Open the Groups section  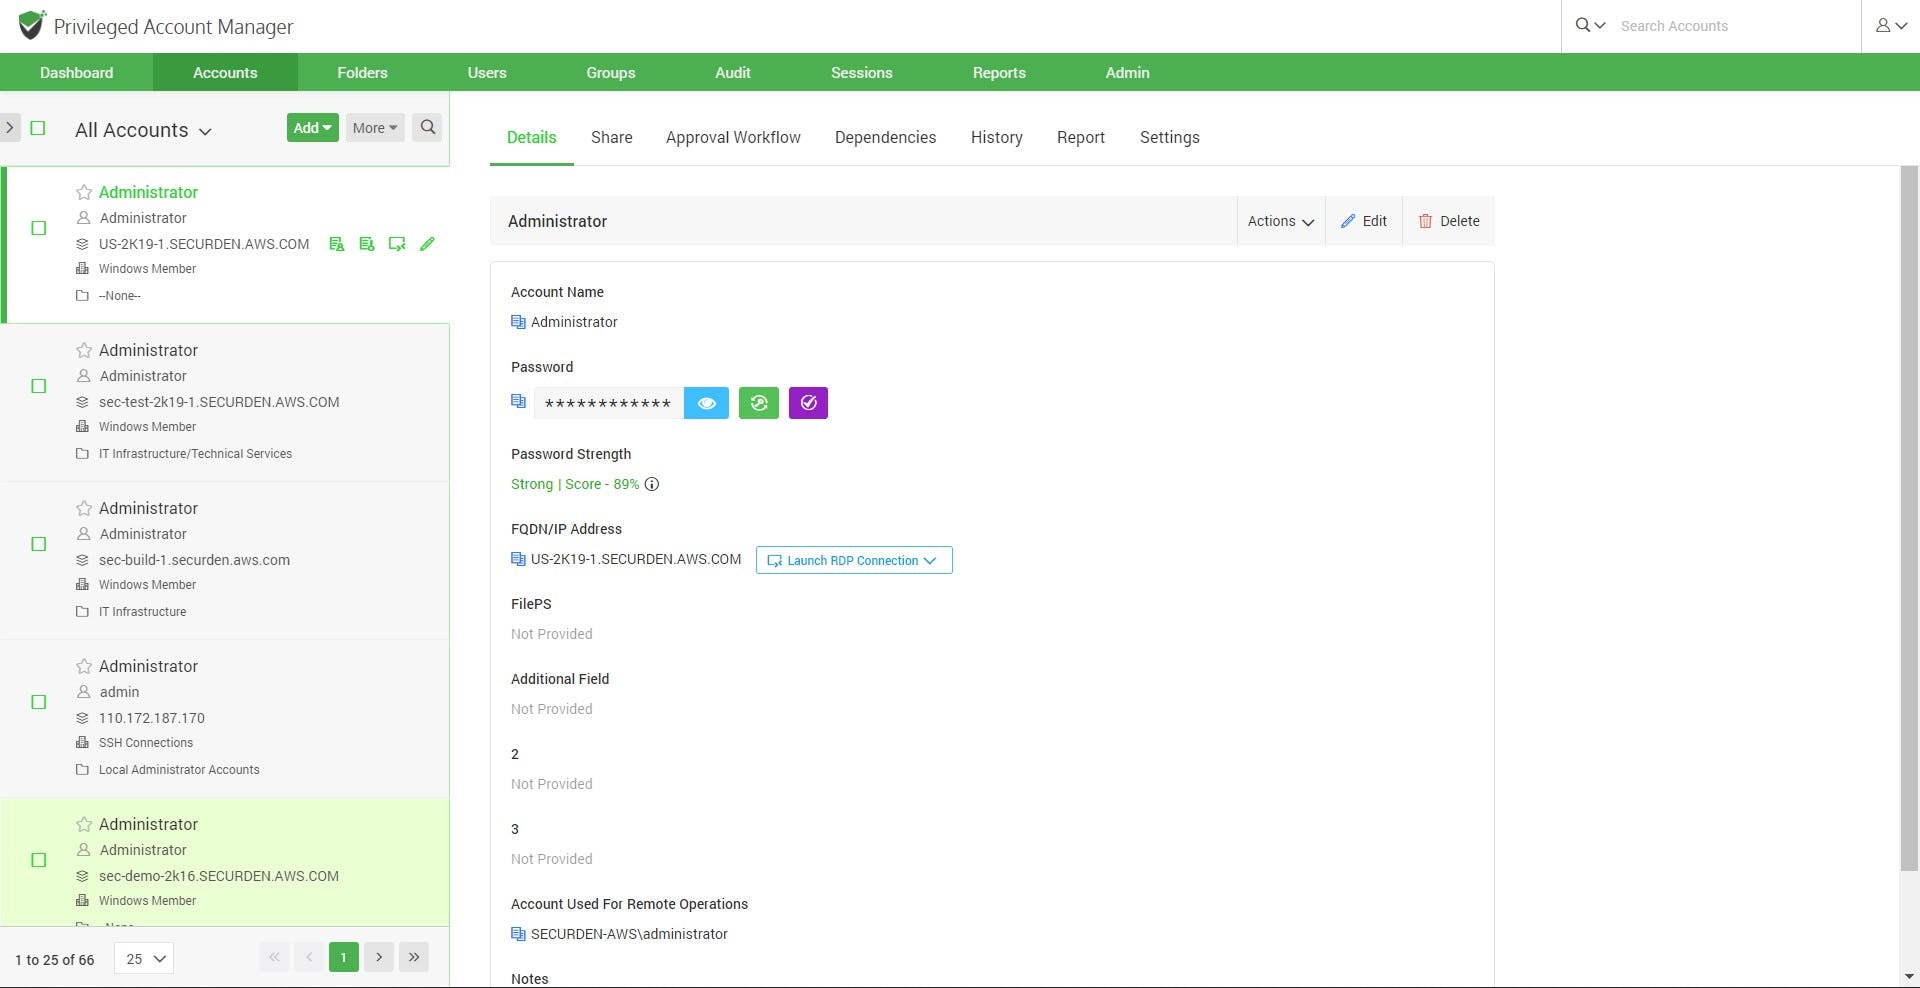pos(611,72)
